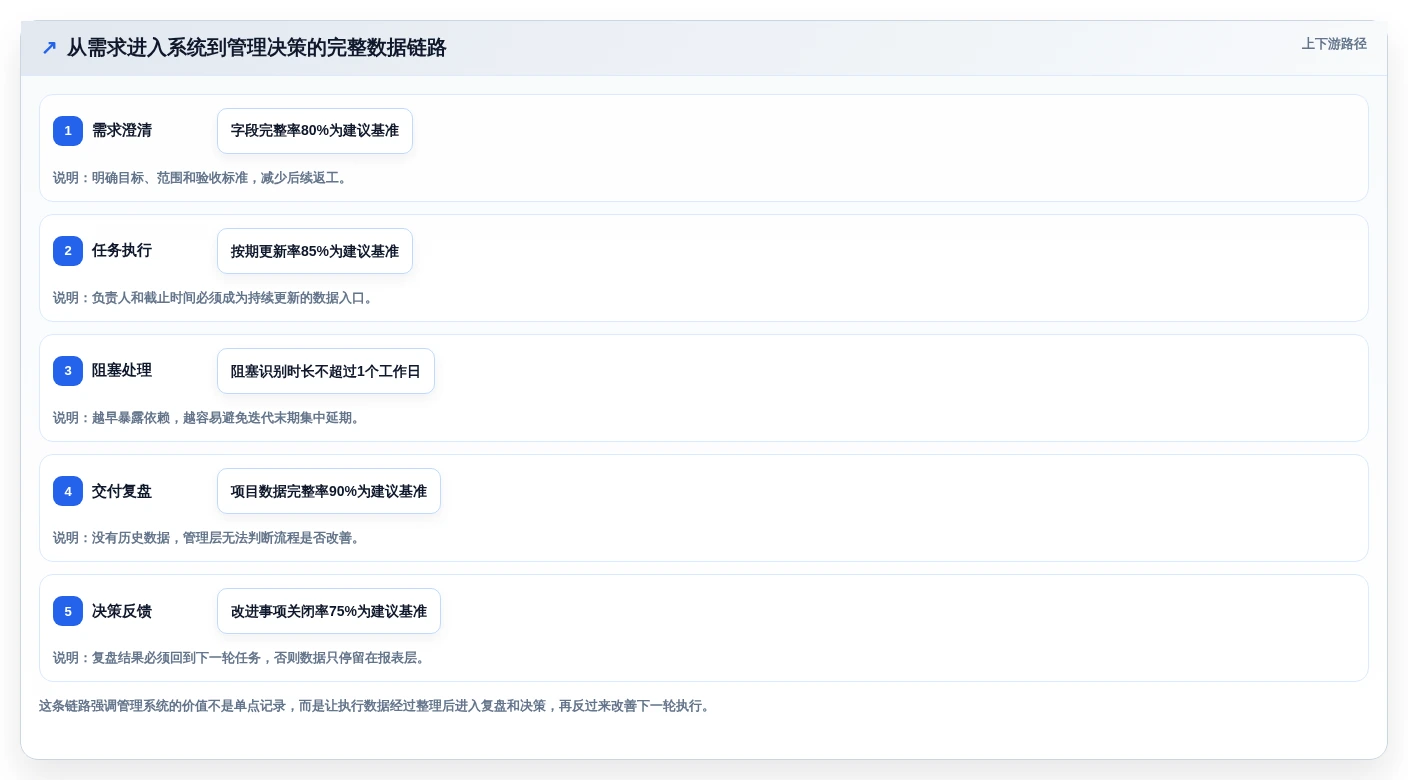Select the 决策反馈 step title
This screenshot has height=780, width=1408.
point(122,611)
